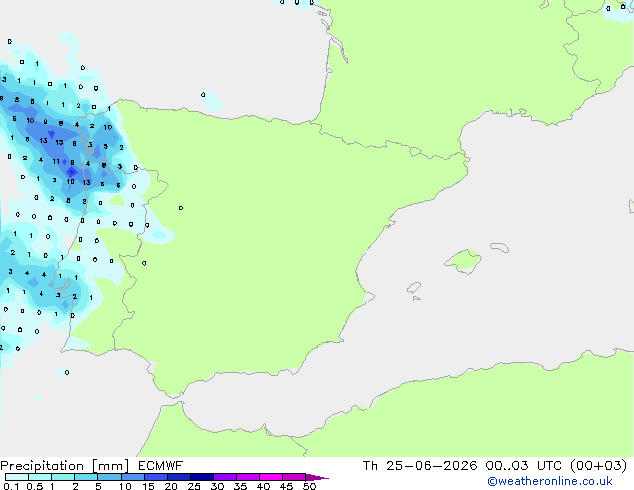Click the 40–45 mm magenta legend swatch
This screenshot has height=490, width=634.
click(x=271, y=477)
